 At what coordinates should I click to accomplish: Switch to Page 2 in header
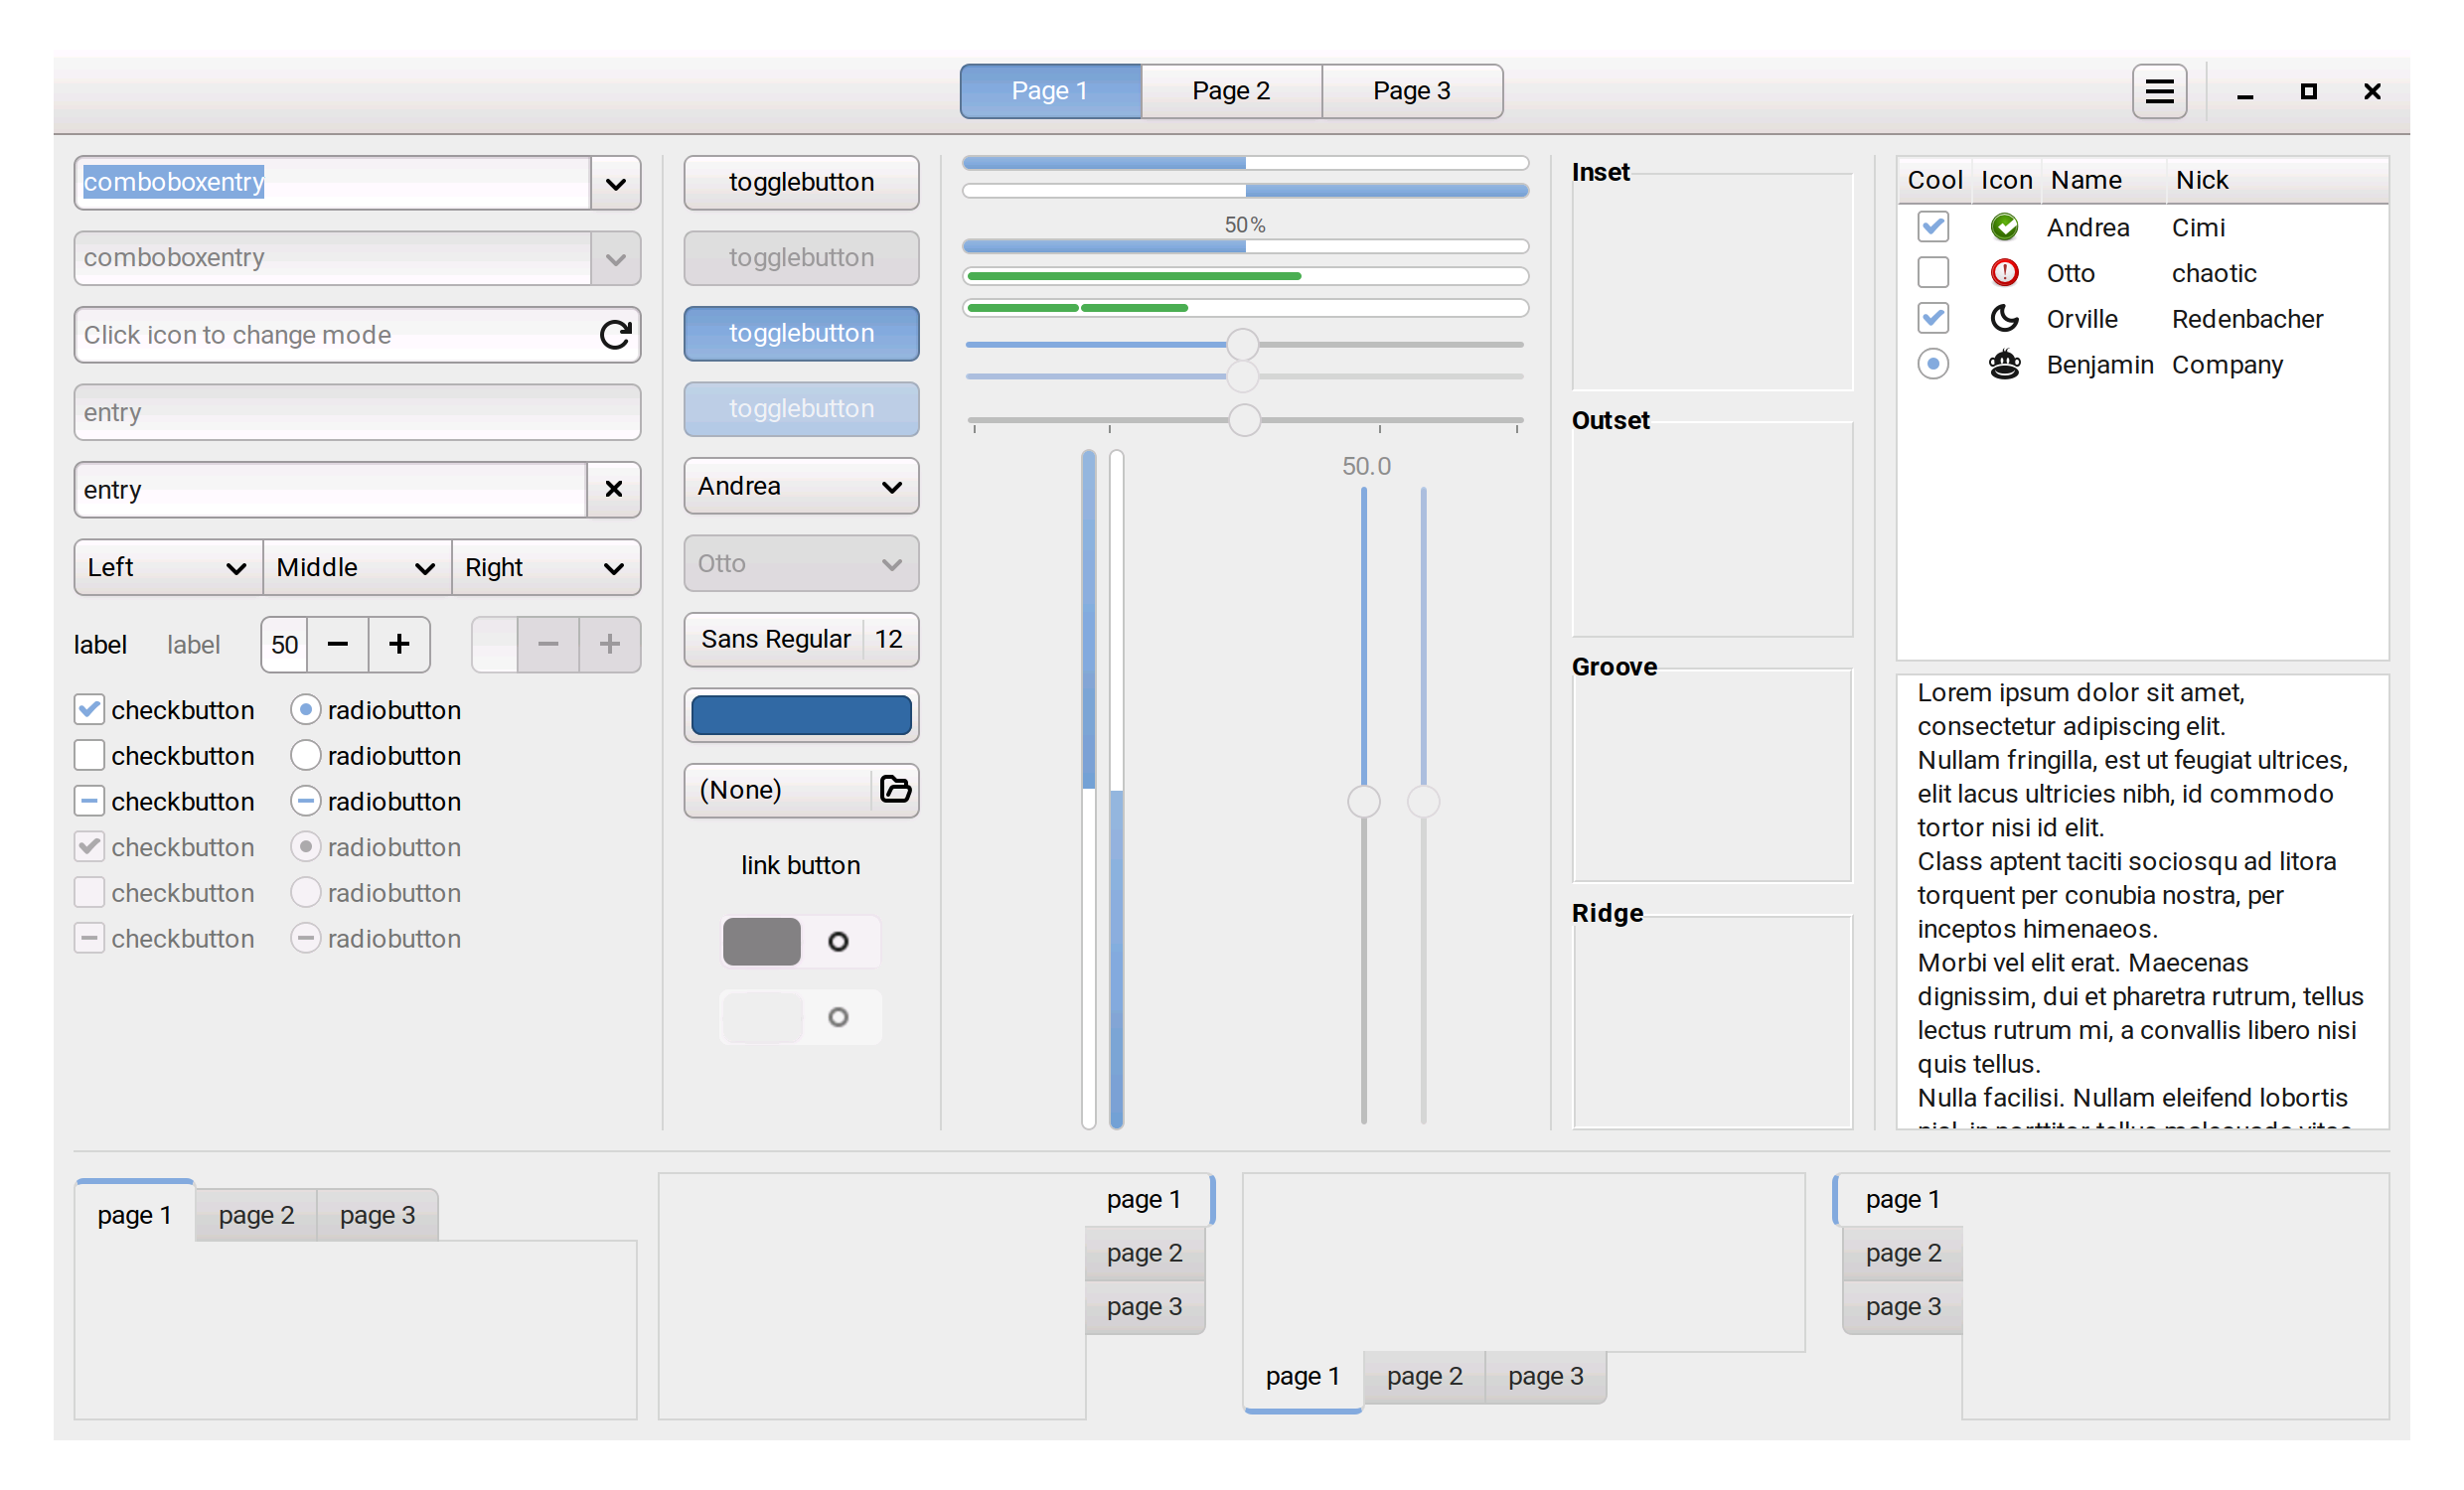1230,91
